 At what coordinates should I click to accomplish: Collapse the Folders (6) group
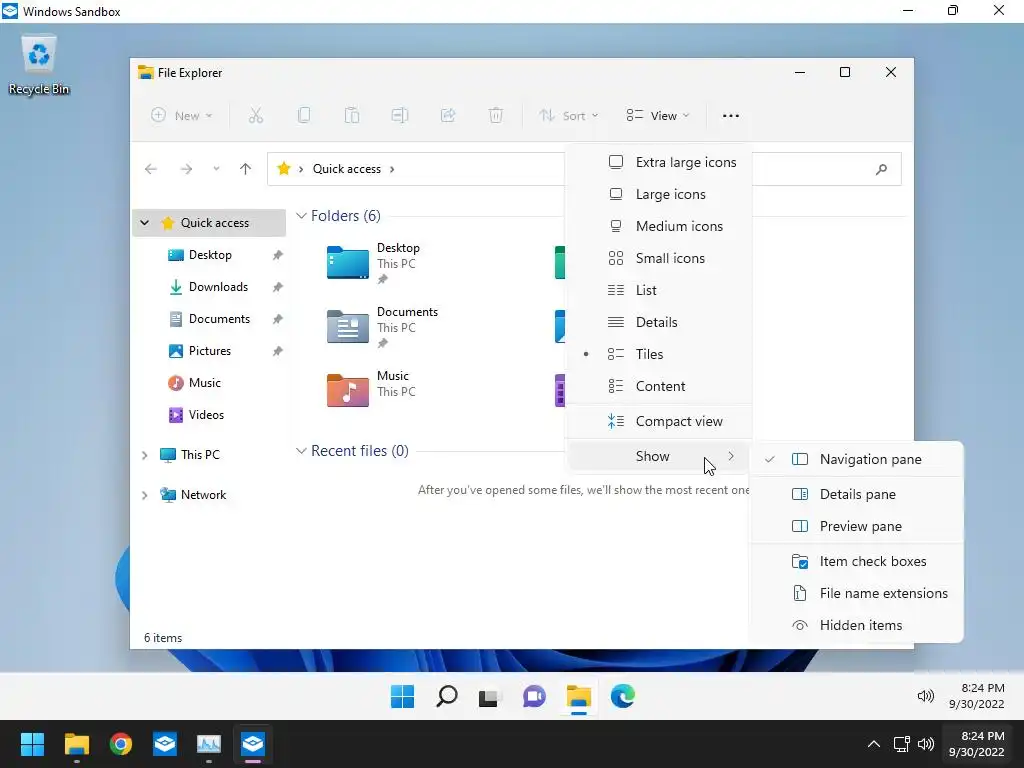point(301,216)
